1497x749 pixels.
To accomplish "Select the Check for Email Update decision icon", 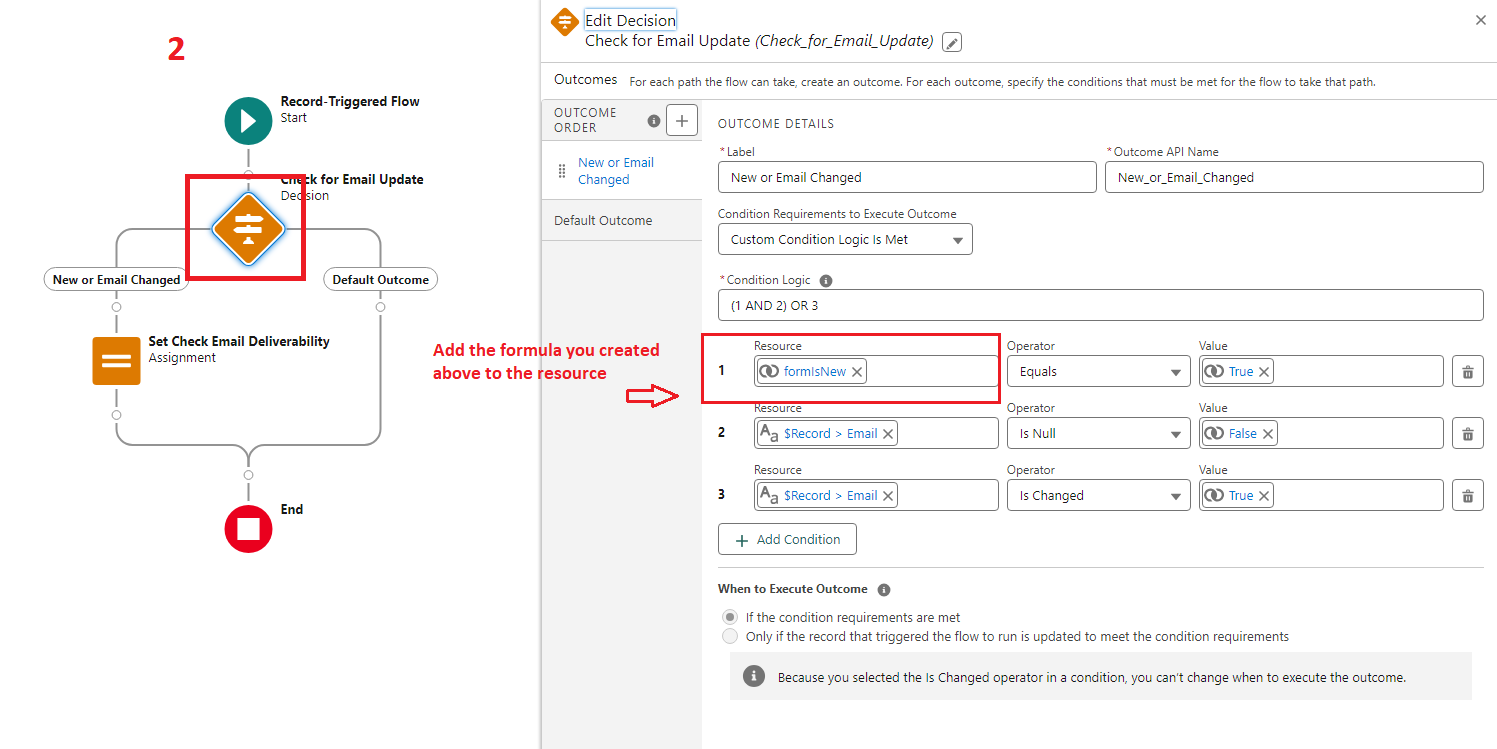I will click(x=248, y=228).
